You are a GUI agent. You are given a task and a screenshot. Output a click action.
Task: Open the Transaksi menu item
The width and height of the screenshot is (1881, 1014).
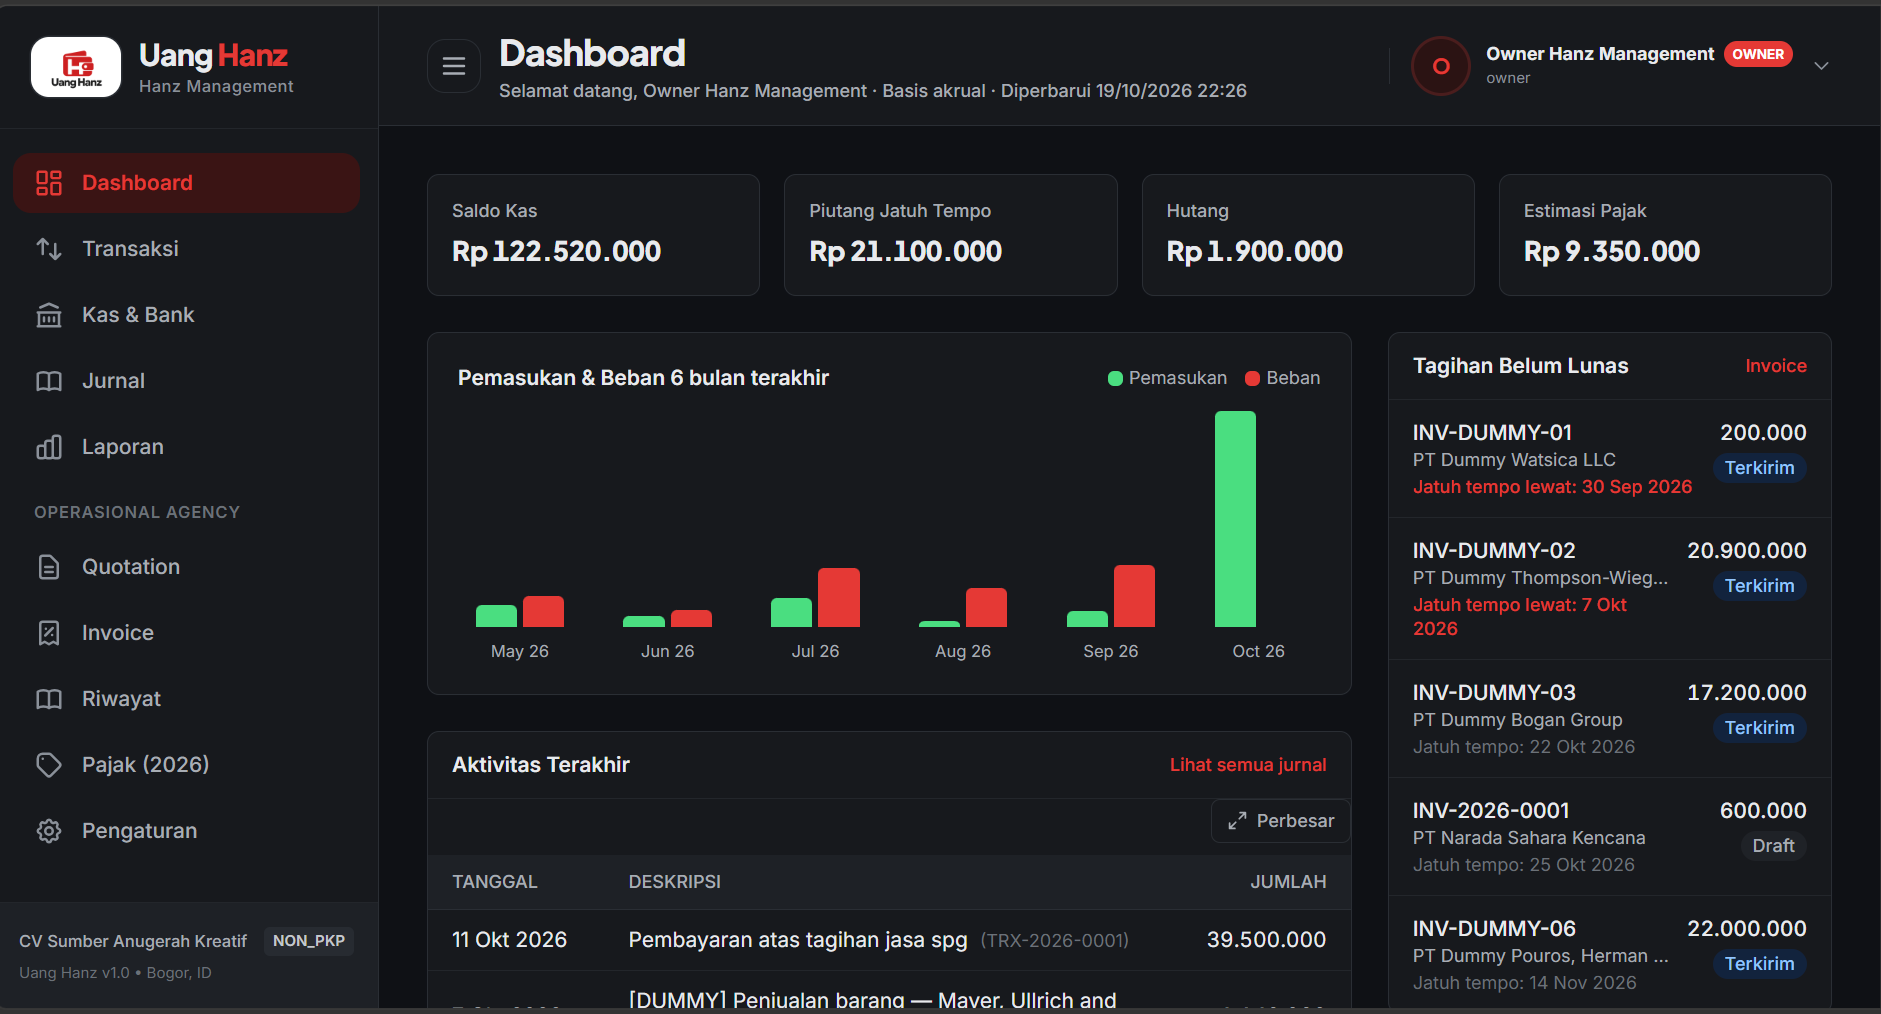187,249
